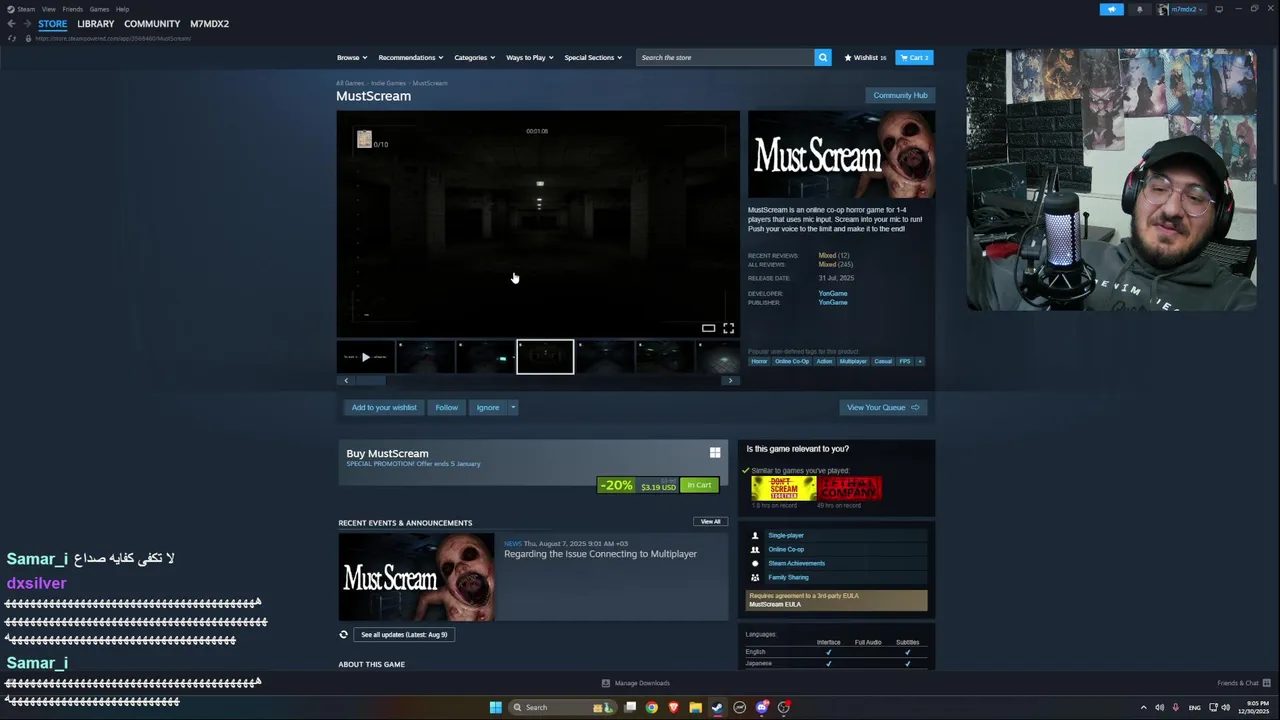Select the highlighted screenshot thumbnail
Viewport: 1280px width, 720px height.
pos(545,357)
